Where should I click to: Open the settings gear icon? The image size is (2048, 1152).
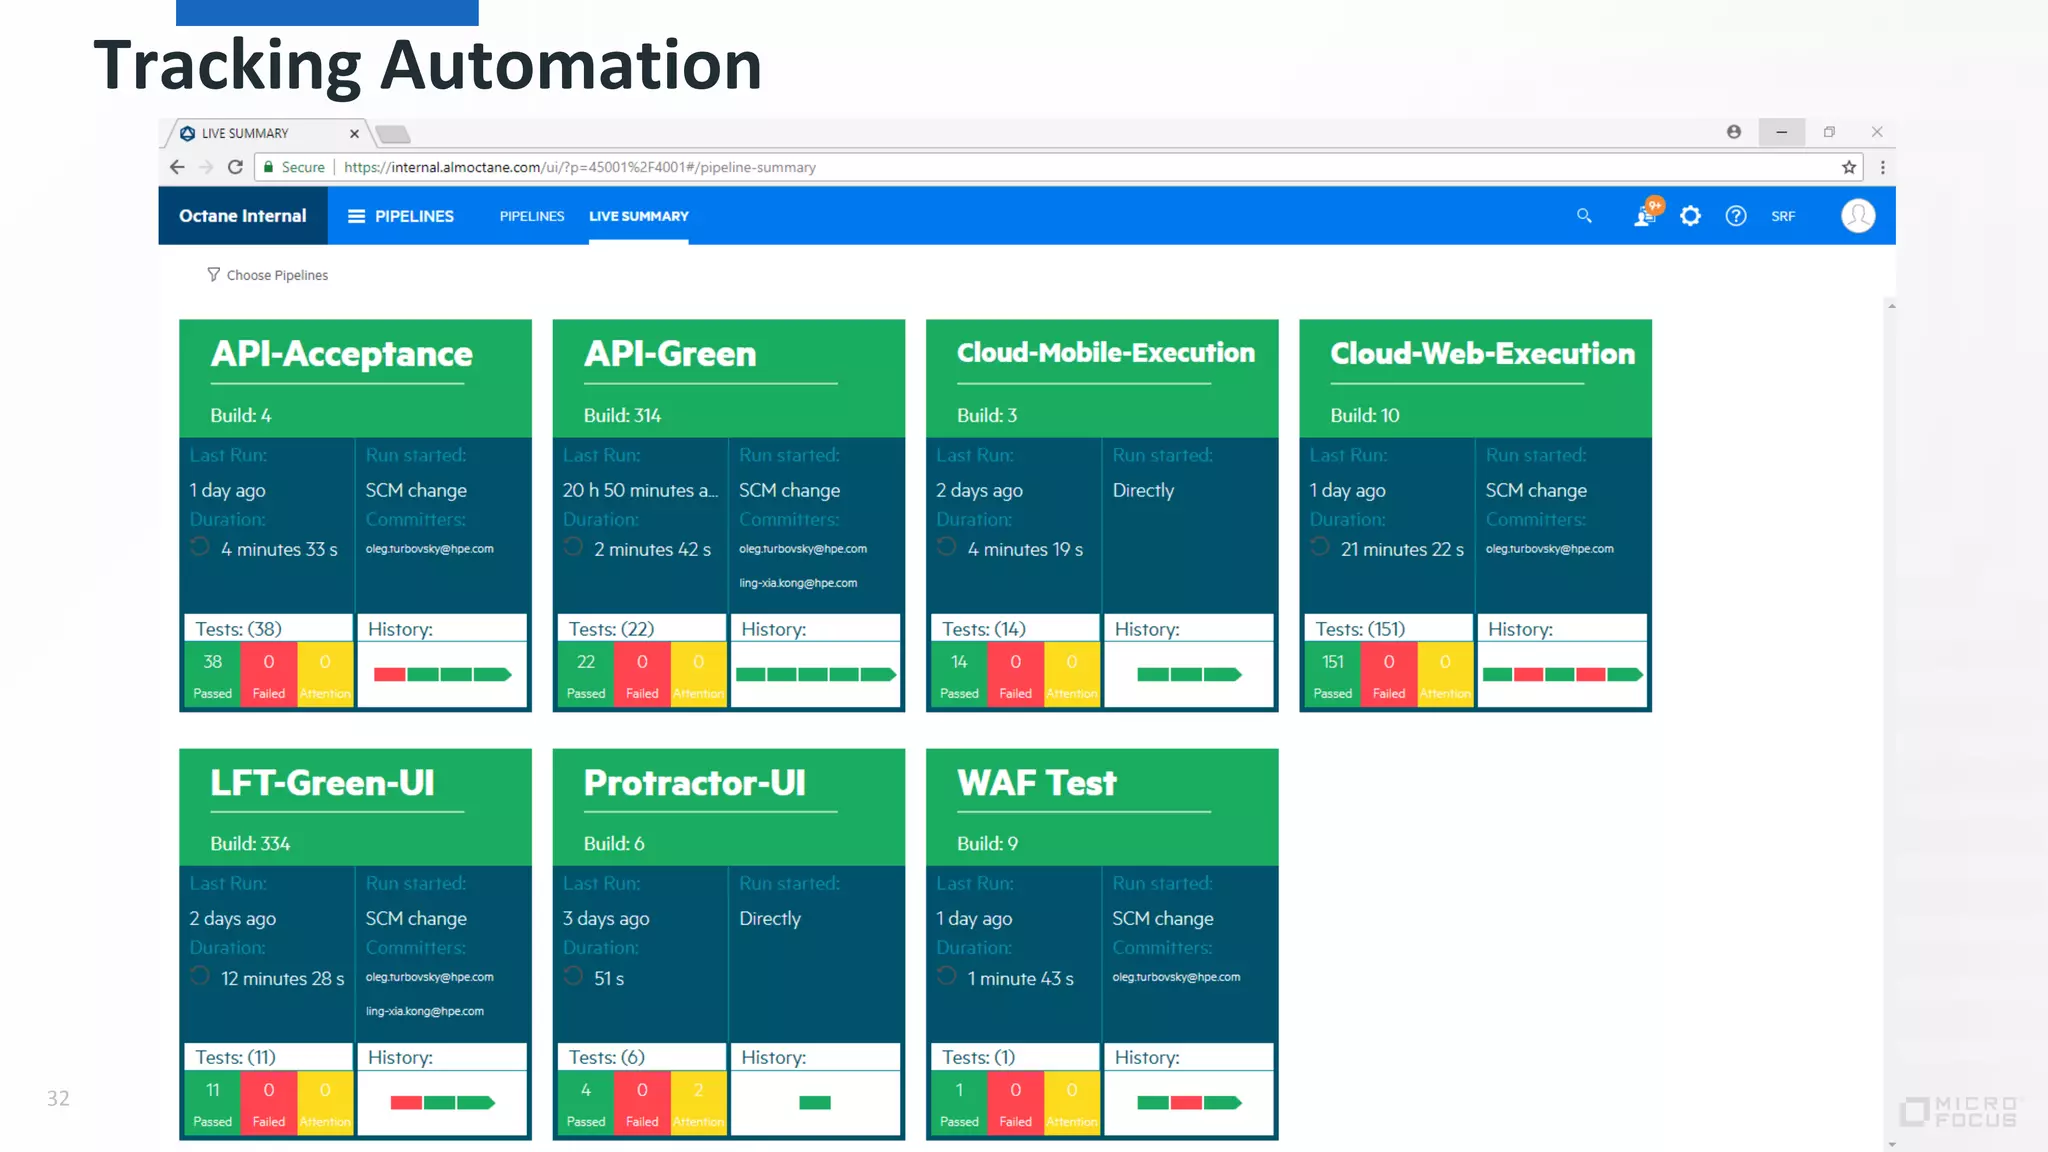1690,216
